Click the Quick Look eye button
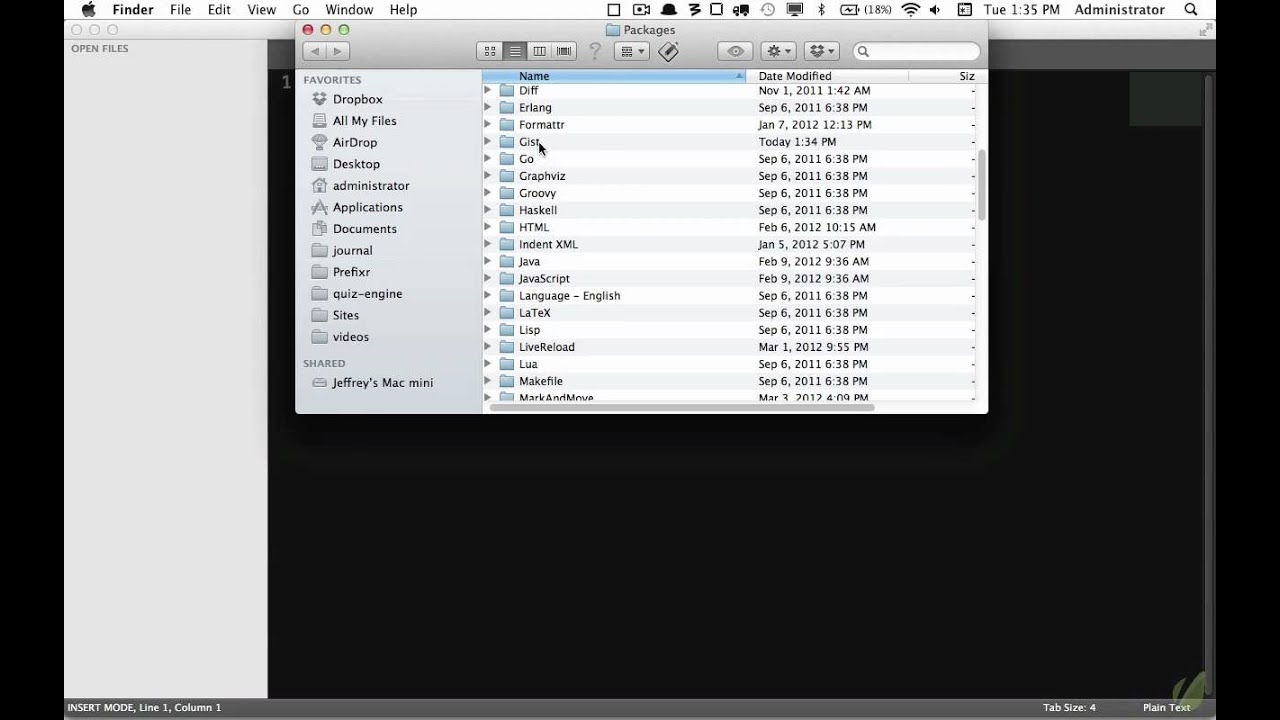This screenshot has width=1280, height=720. (x=736, y=51)
